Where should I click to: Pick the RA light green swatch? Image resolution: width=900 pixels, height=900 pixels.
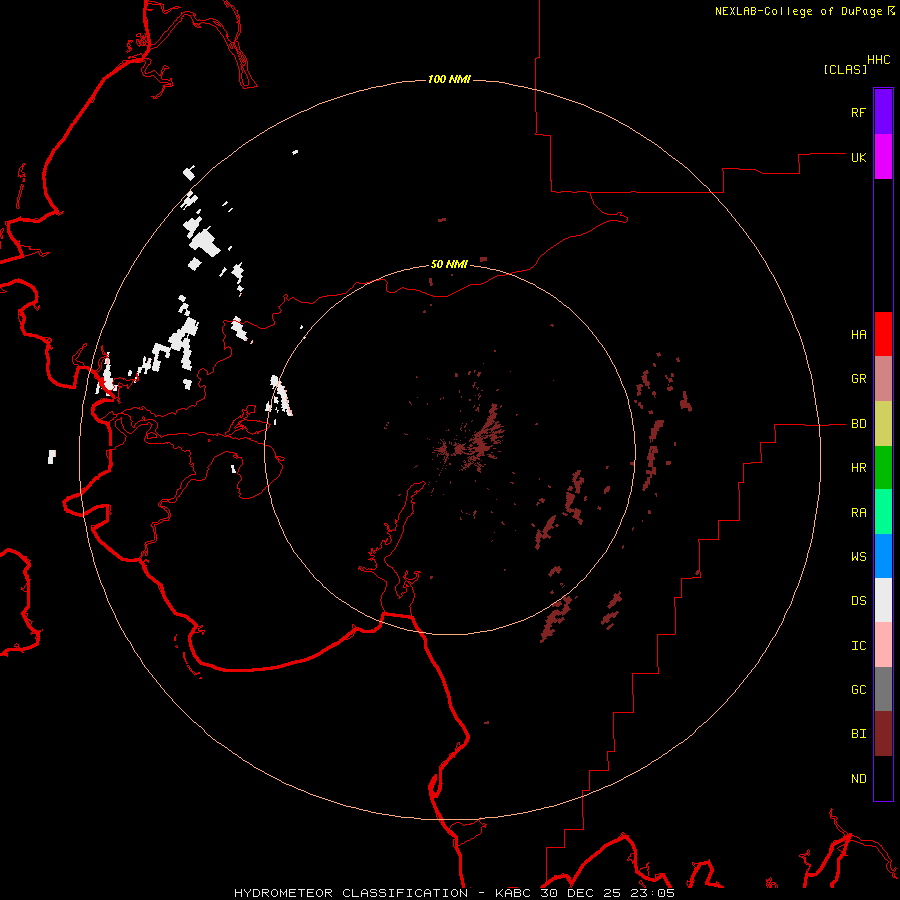(883, 512)
